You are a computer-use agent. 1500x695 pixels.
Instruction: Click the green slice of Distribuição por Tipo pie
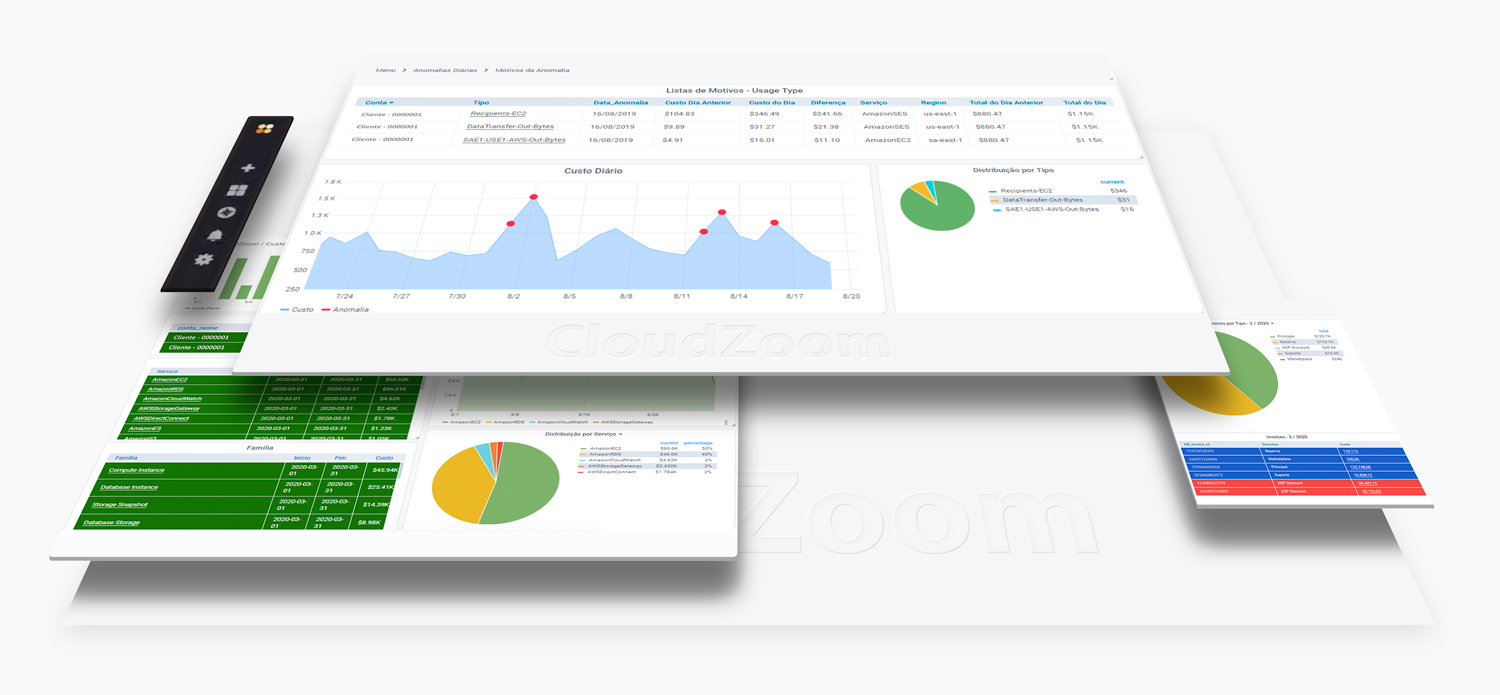945,212
